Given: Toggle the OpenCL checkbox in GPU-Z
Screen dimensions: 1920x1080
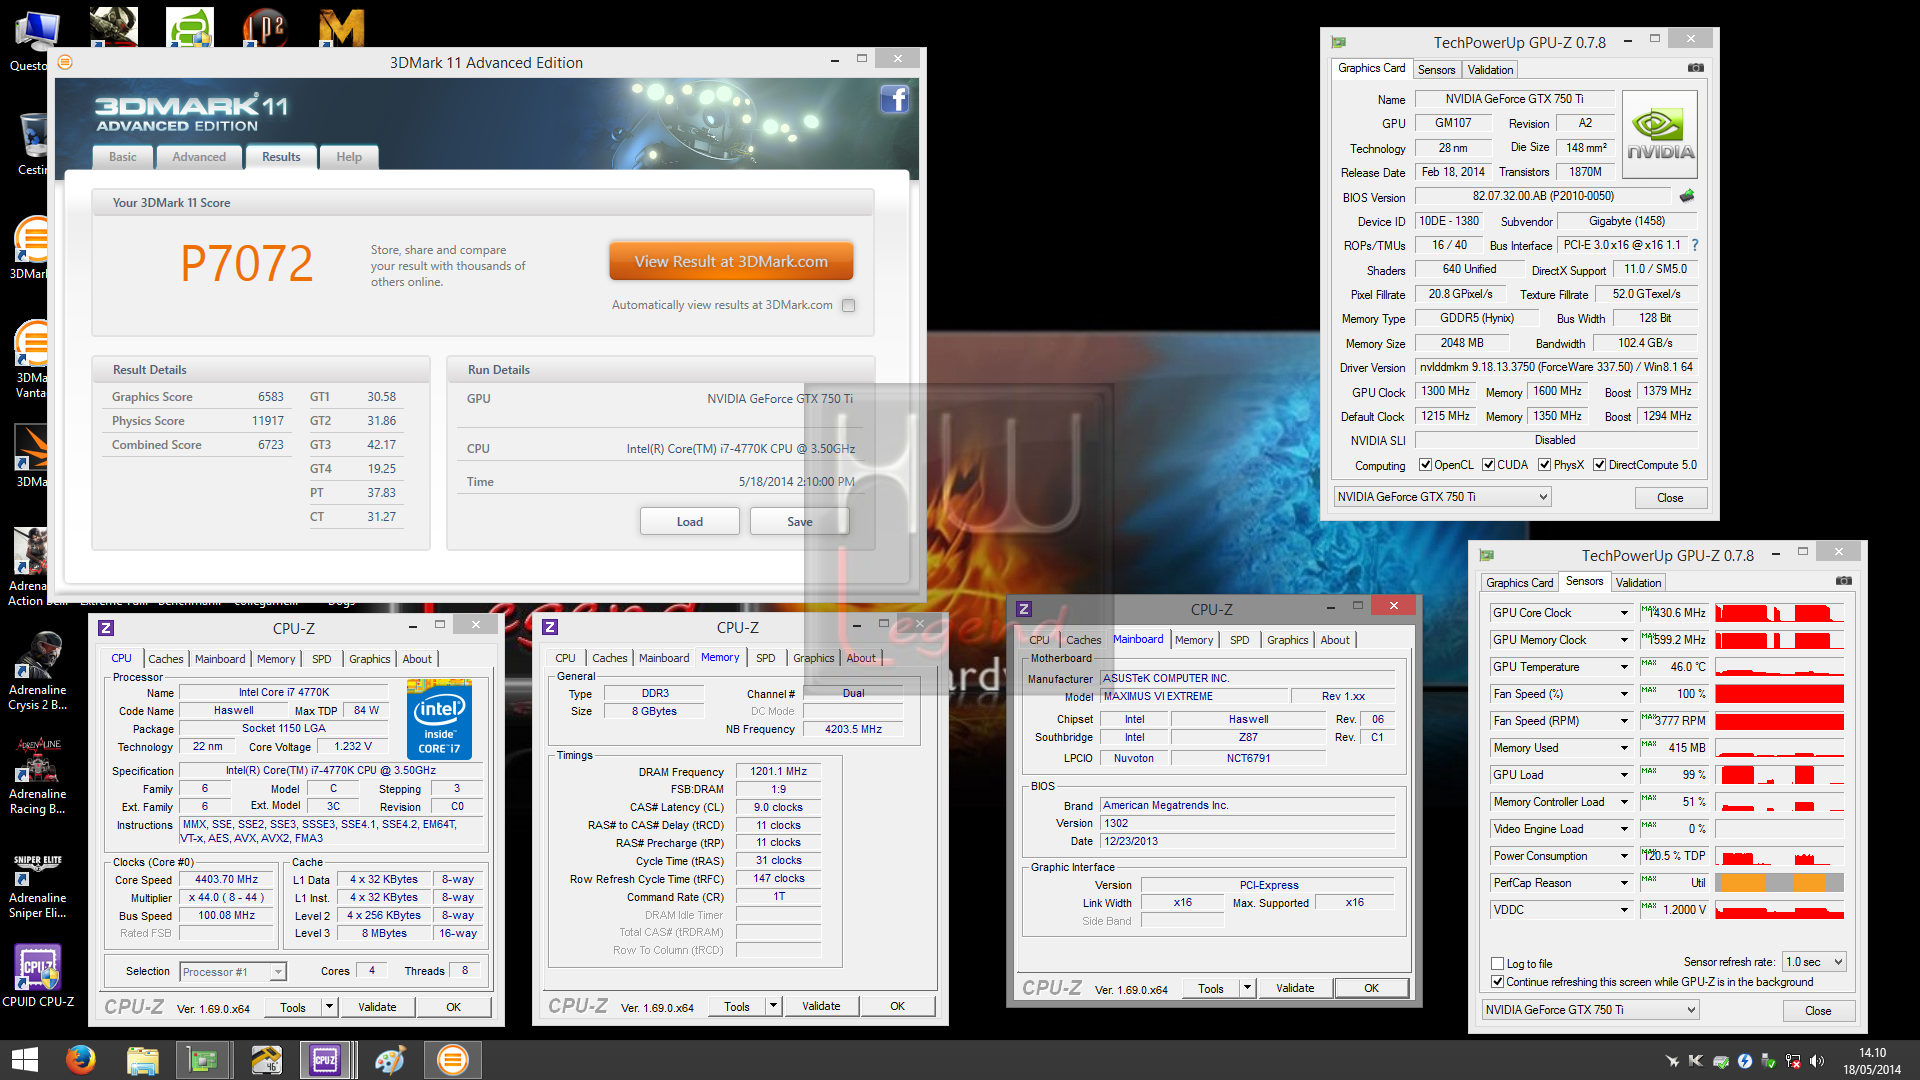Looking at the screenshot, I should [1426, 465].
